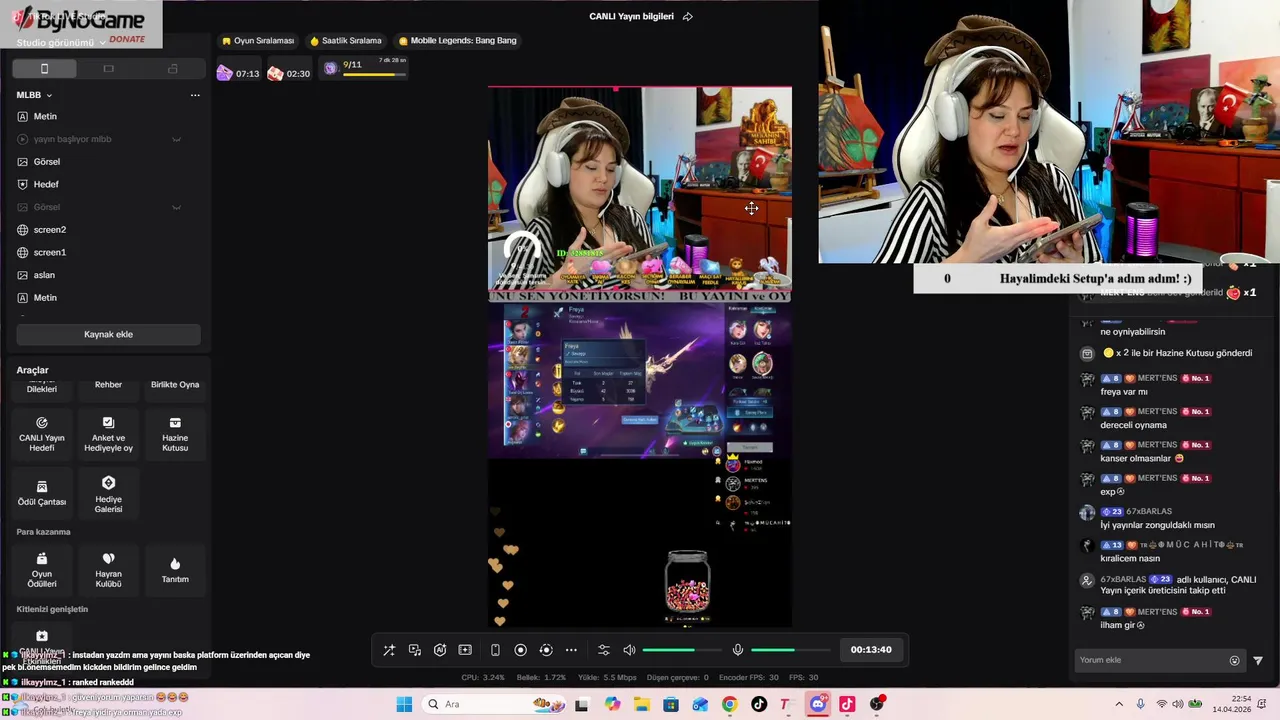Viewport: 1280px width, 720px height.
Task: Click the Kaynak ekle button
Action: tap(108, 334)
